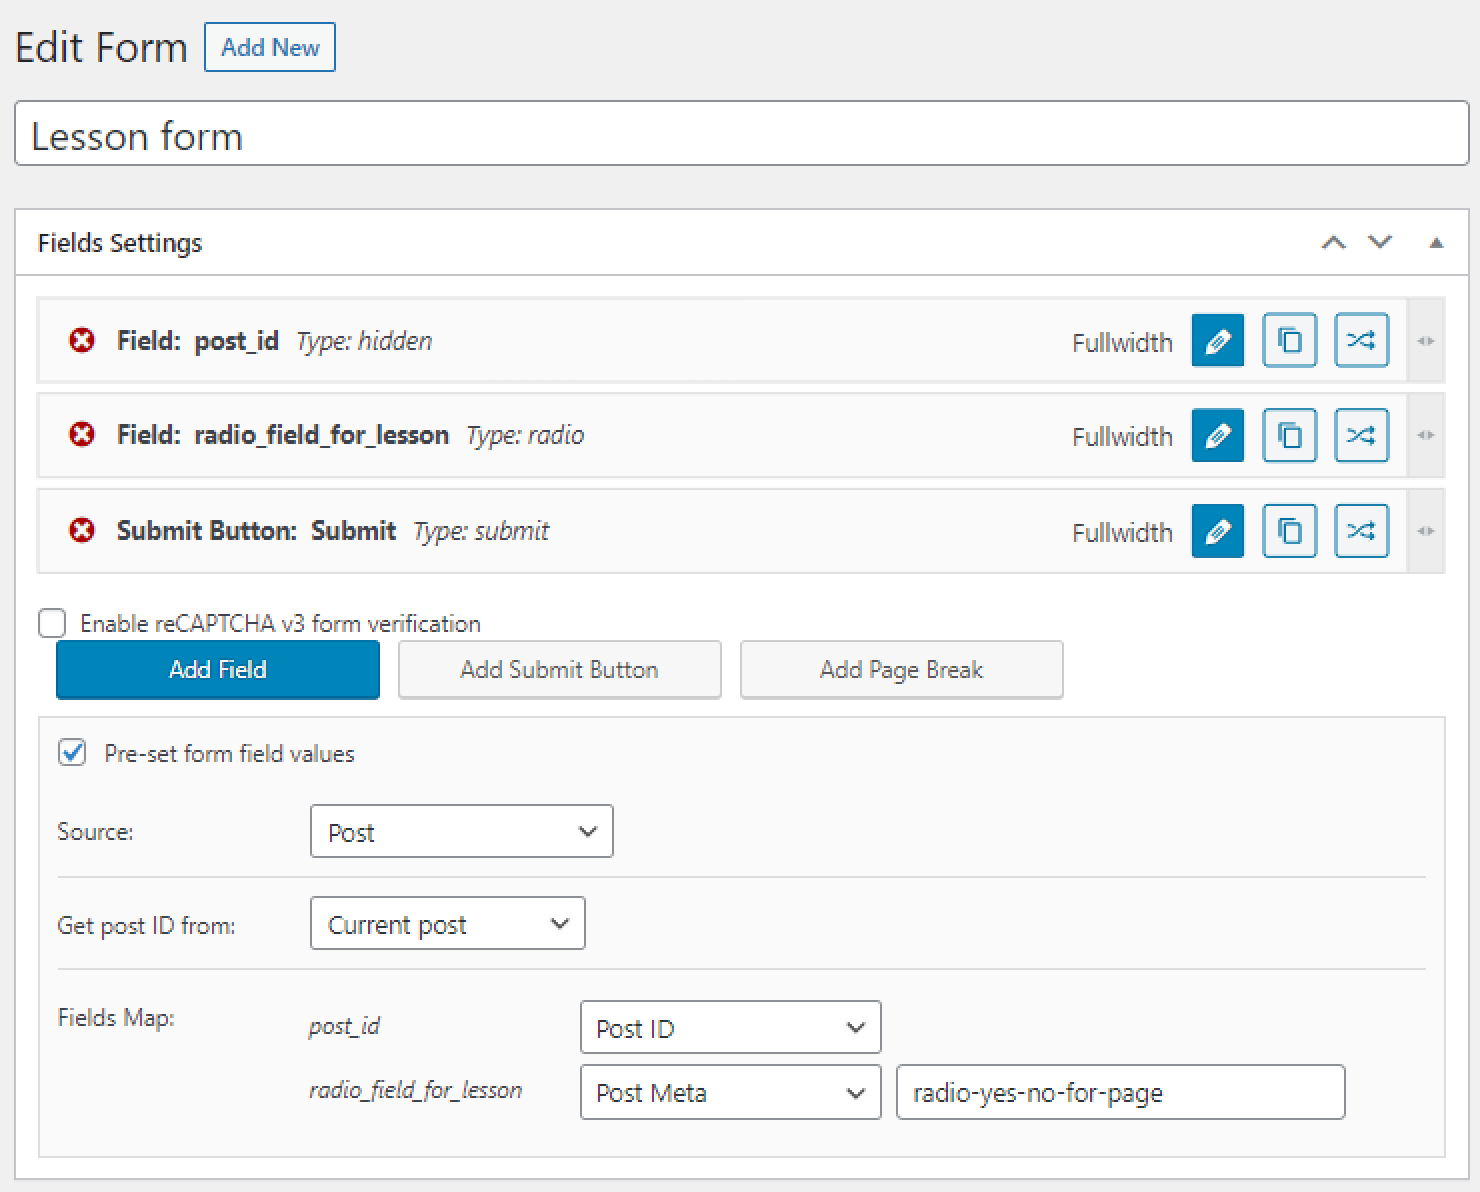Open the post_id Fields Map dropdown

[730, 1027]
